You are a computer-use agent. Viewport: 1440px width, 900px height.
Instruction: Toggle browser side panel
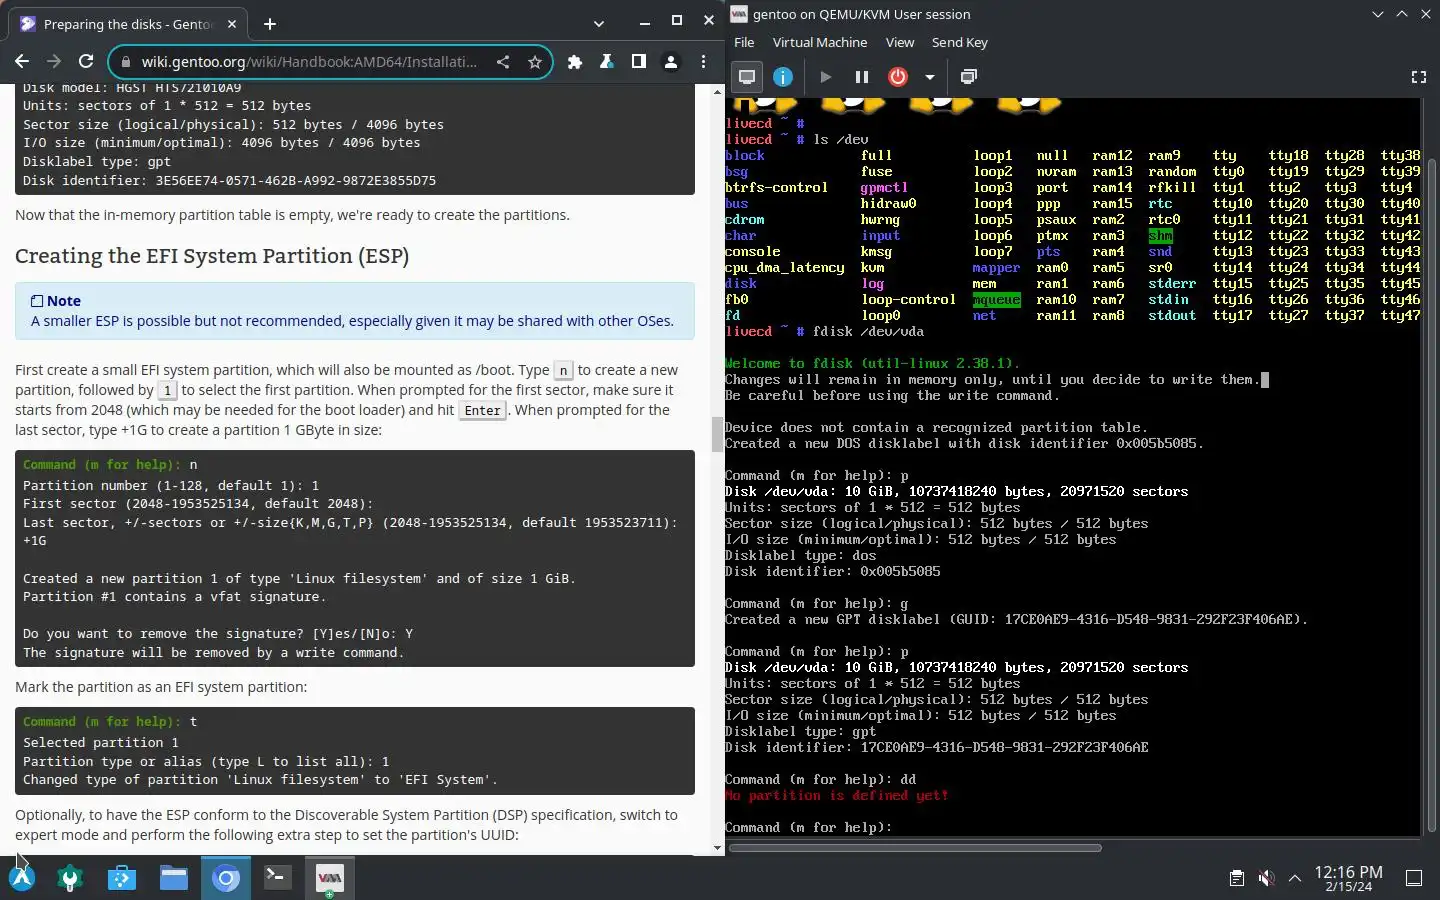pos(639,62)
